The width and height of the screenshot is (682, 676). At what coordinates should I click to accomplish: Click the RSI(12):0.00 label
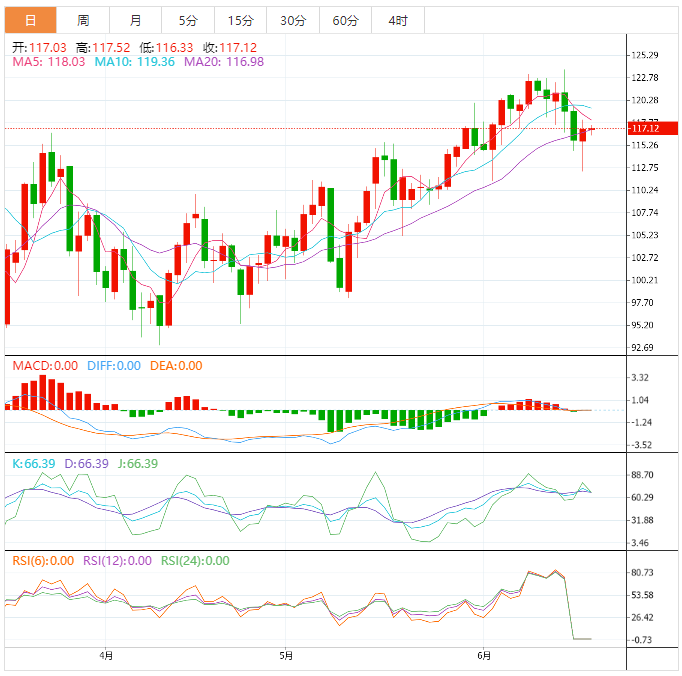117,561
